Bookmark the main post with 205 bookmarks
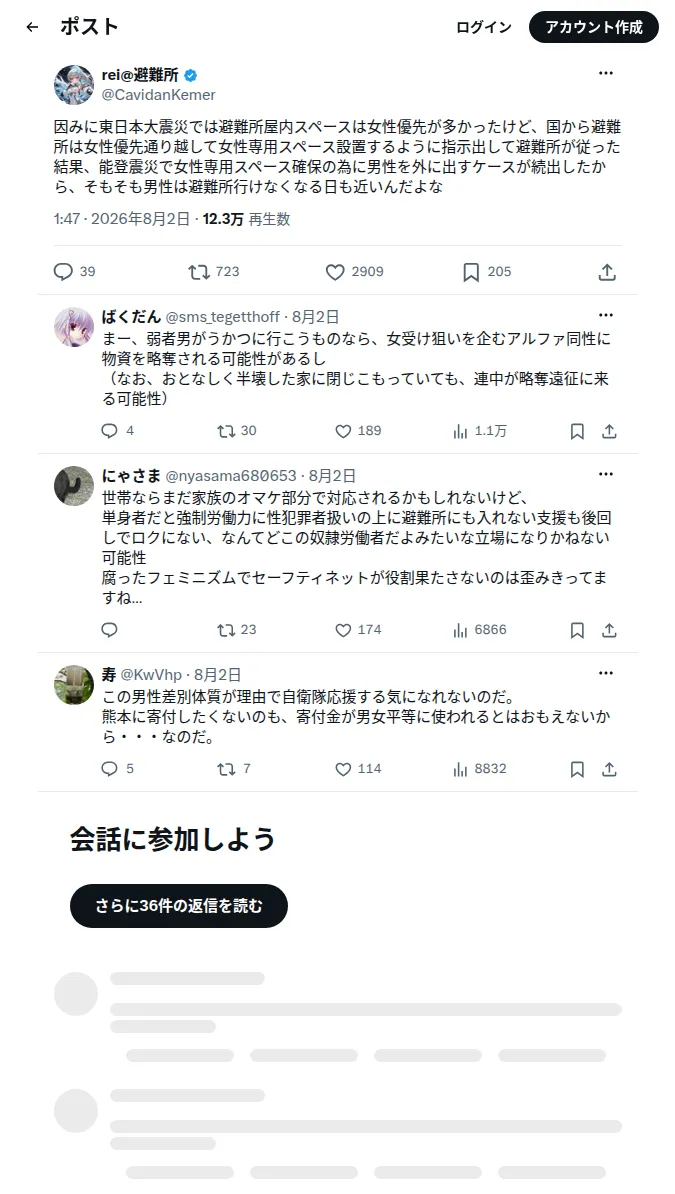This screenshot has height=1194, width=675. coord(471,272)
